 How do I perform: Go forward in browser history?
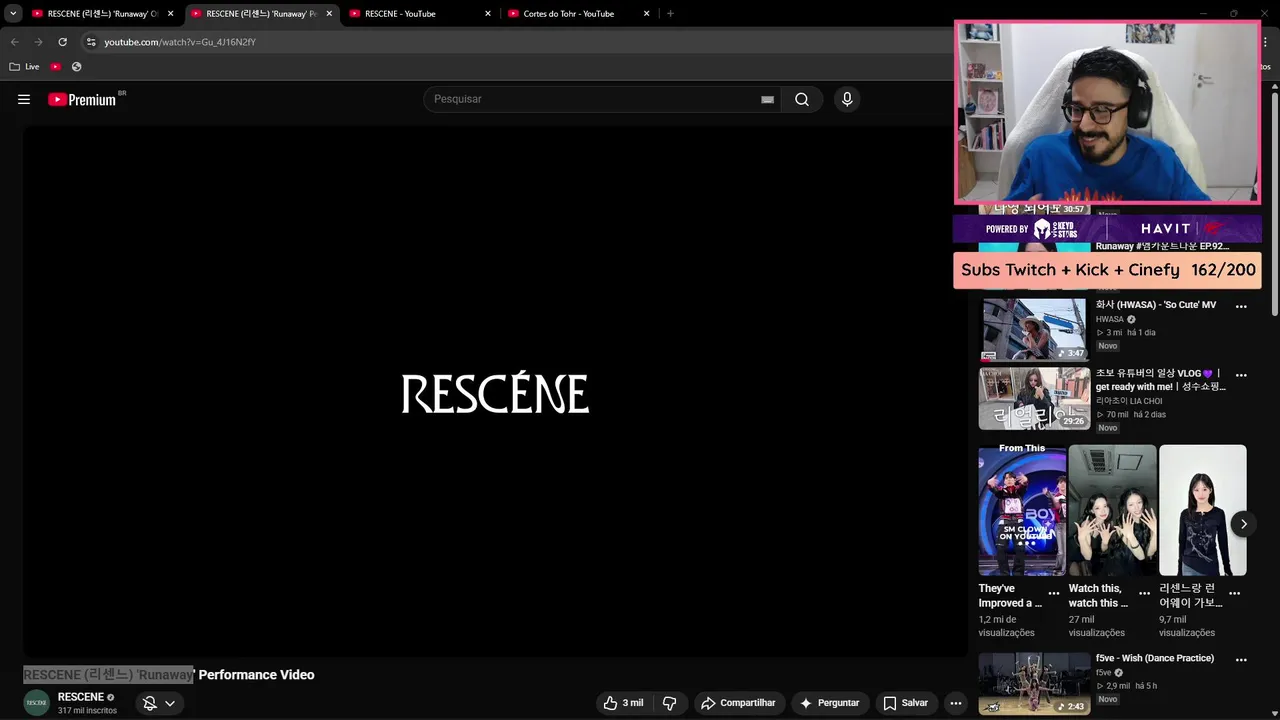tap(38, 42)
